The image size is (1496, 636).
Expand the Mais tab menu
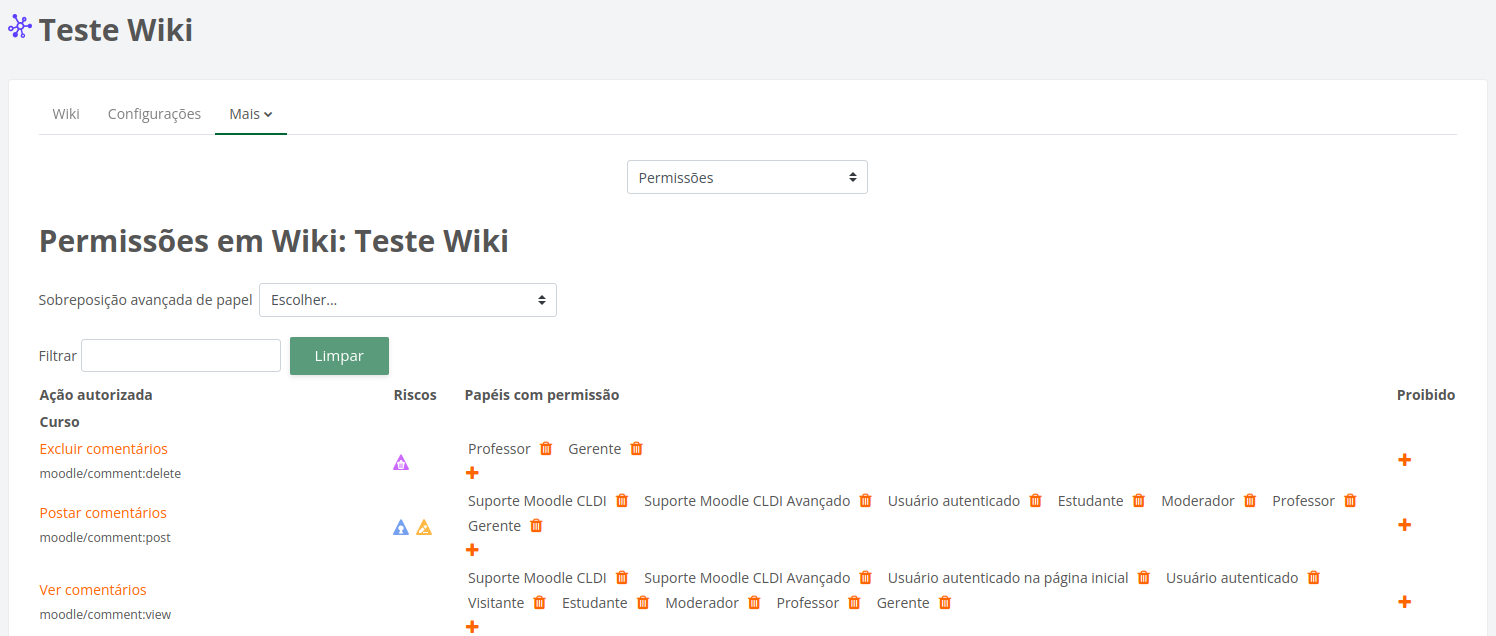(250, 113)
